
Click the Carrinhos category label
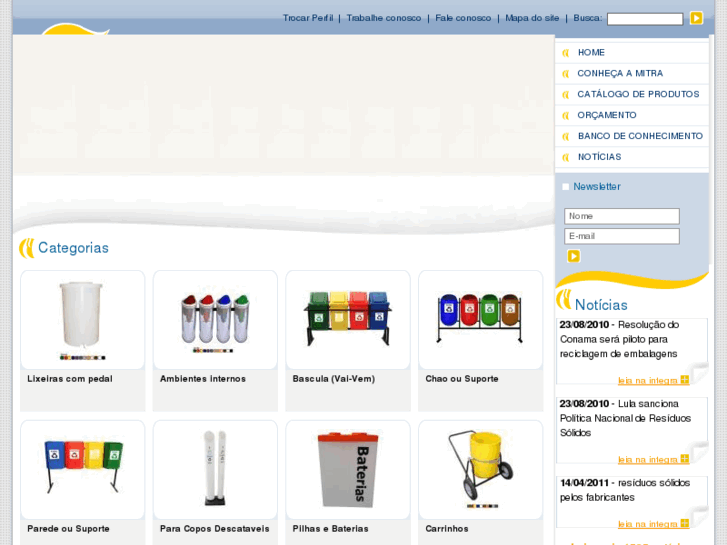click(446, 529)
